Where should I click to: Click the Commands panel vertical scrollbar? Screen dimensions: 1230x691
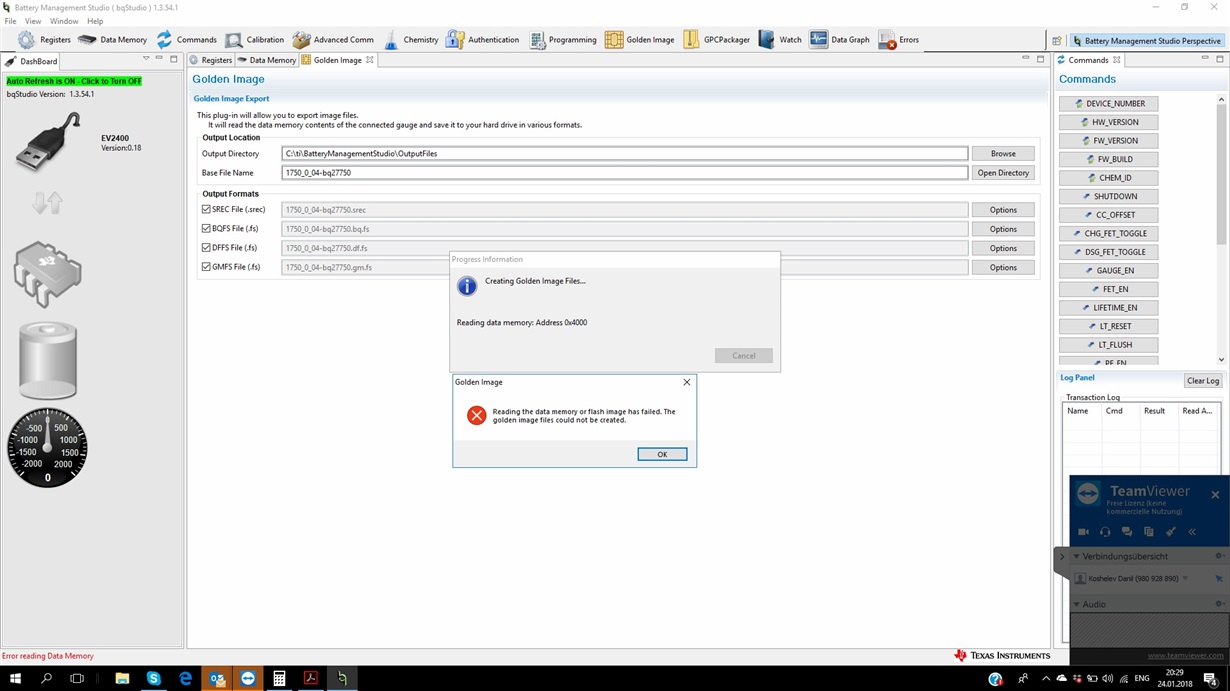(1221, 230)
